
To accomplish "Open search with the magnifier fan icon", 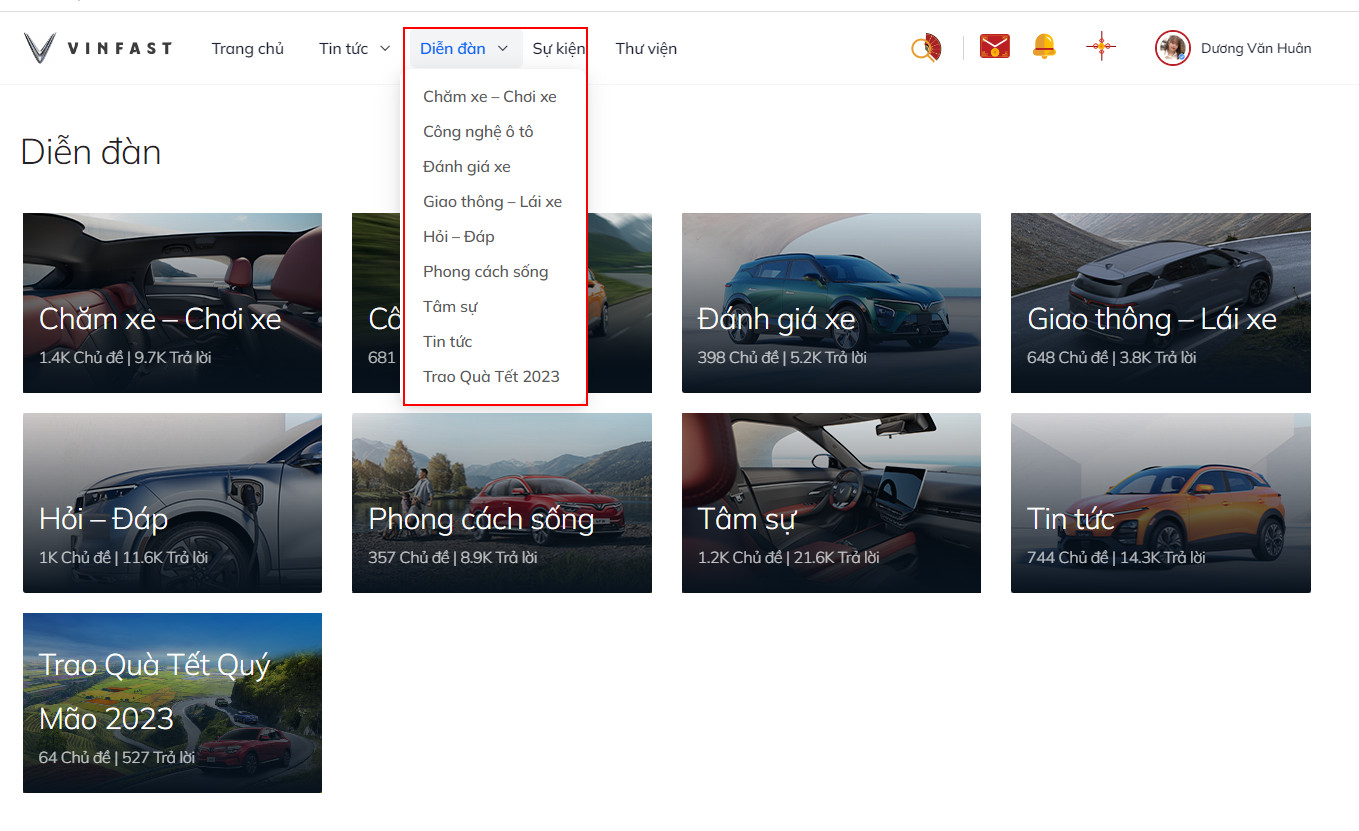I will 926,48.
